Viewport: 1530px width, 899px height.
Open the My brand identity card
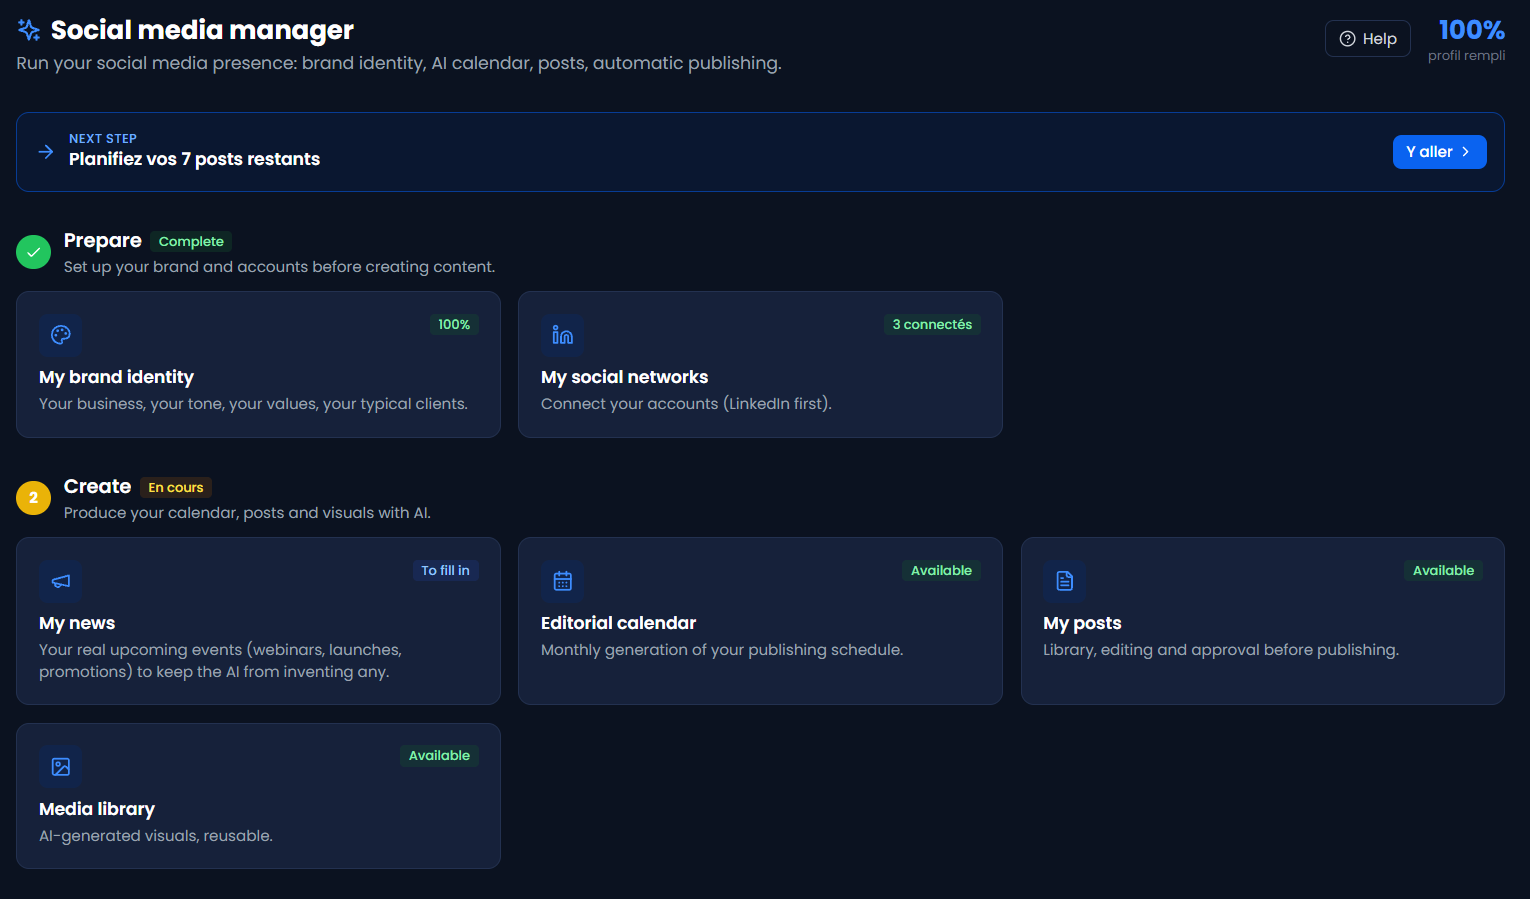coord(258,364)
